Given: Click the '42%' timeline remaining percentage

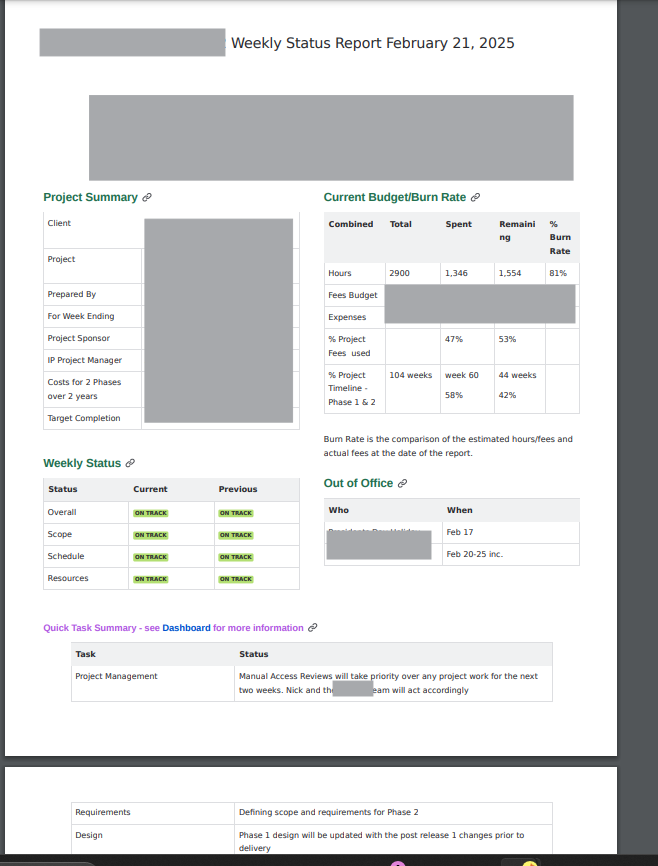Looking at the screenshot, I should [x=507, y=395].
